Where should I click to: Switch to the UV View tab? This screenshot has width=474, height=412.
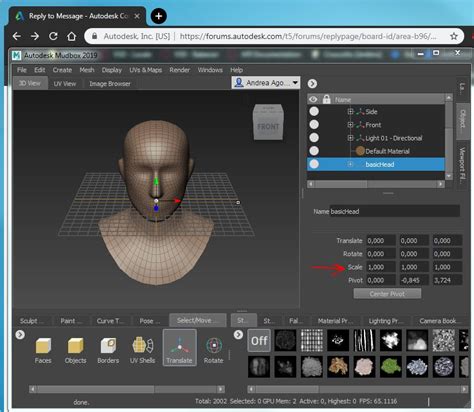(x=65, y=84)
